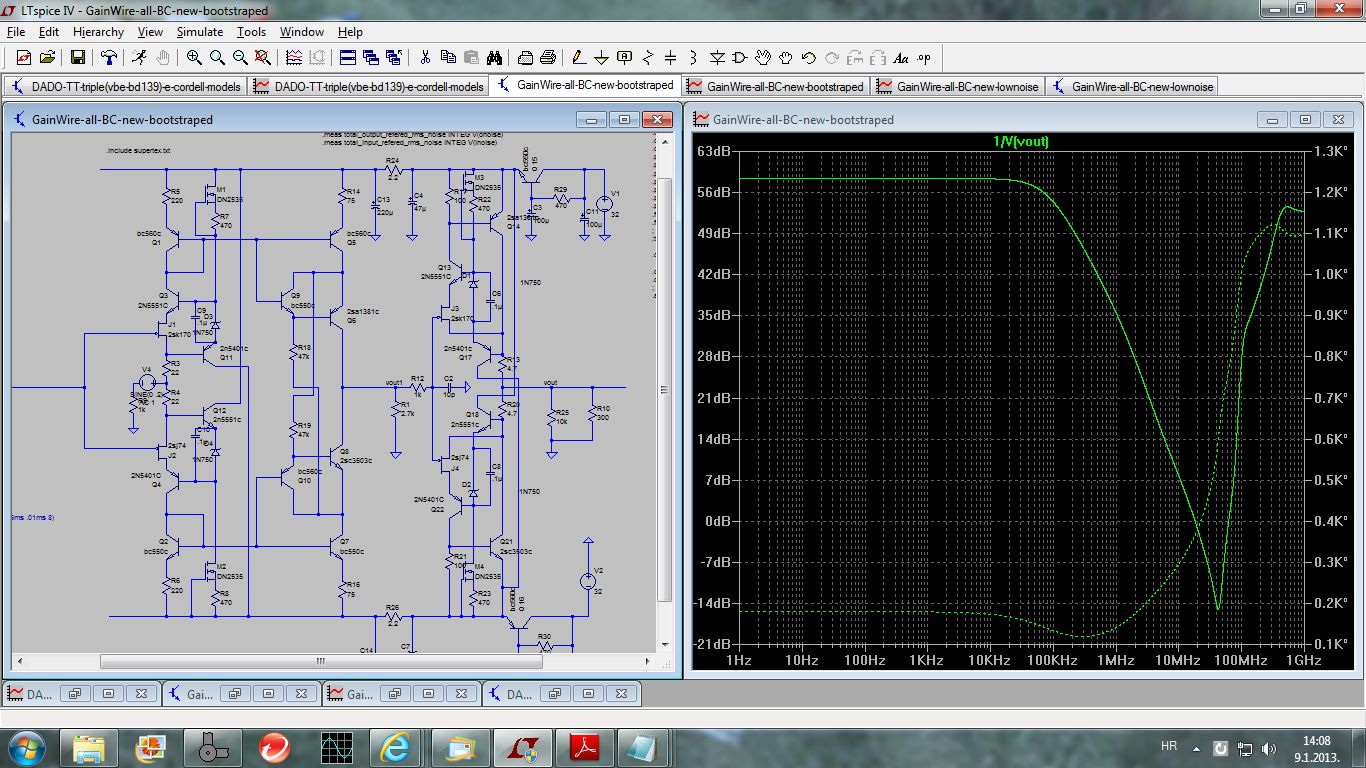Click the New Schematic toolbar icon
This screenshot has width=1366, height=768.
pos(23,57)
